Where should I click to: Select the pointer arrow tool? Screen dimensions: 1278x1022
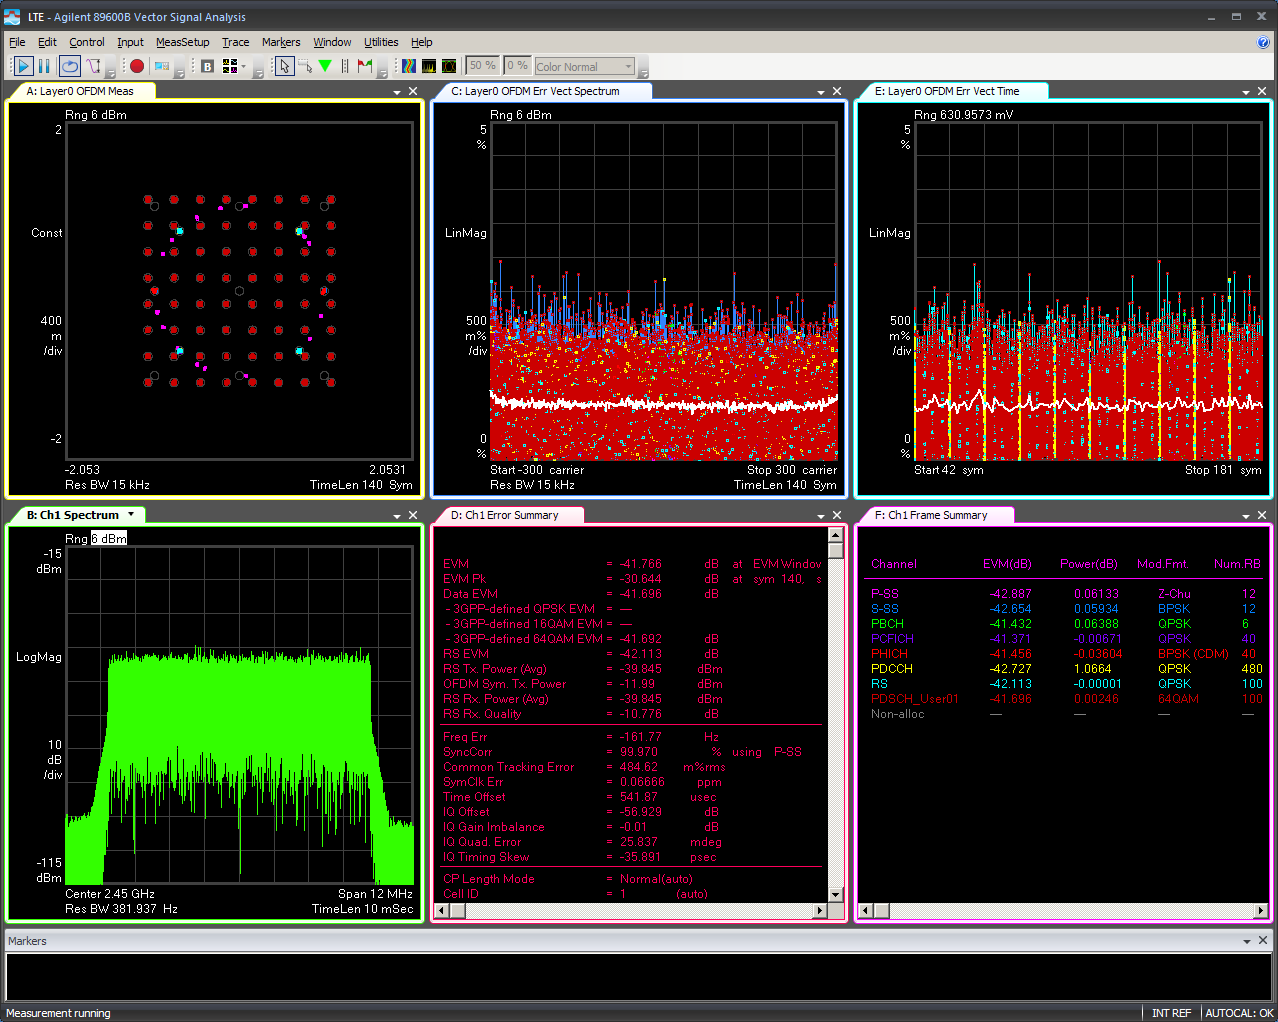click(x=285, y=66)
